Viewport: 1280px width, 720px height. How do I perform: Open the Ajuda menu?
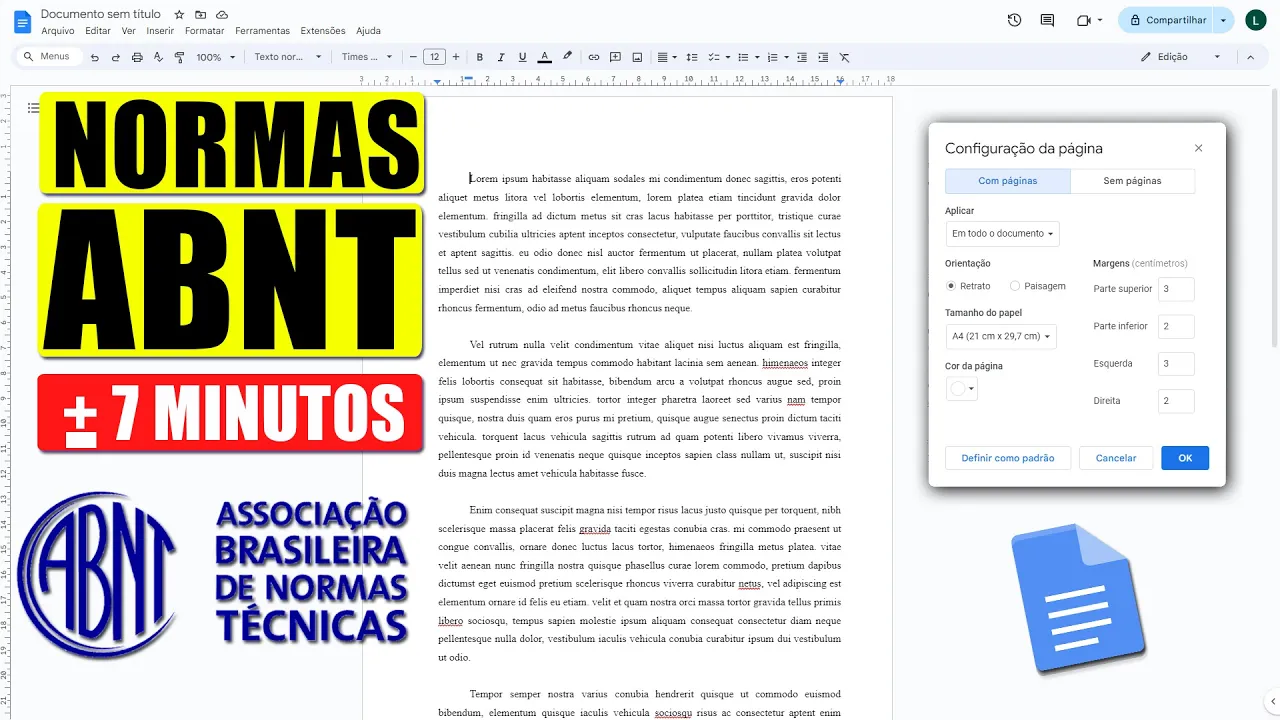click(x=368, y=31)
